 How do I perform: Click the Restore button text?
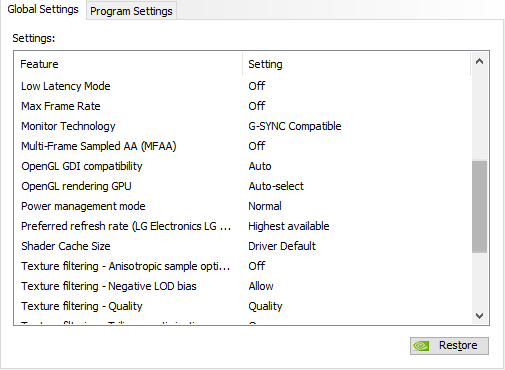tap(458, 345)
